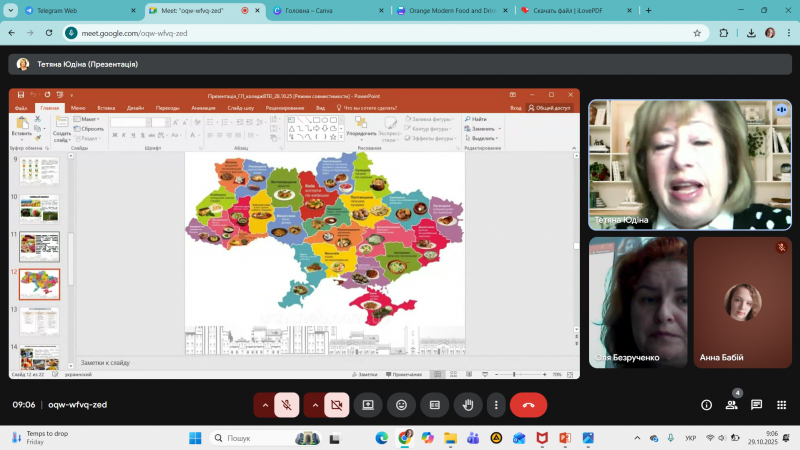Open more options three-dot menu
Image resolution: width=800 pixels, height=450 pixels.
[x=495, y=405]
